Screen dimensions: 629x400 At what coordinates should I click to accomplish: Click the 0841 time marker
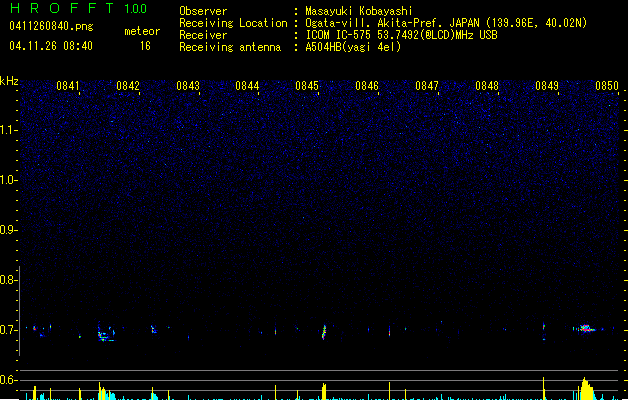click(x=68, y=86)
